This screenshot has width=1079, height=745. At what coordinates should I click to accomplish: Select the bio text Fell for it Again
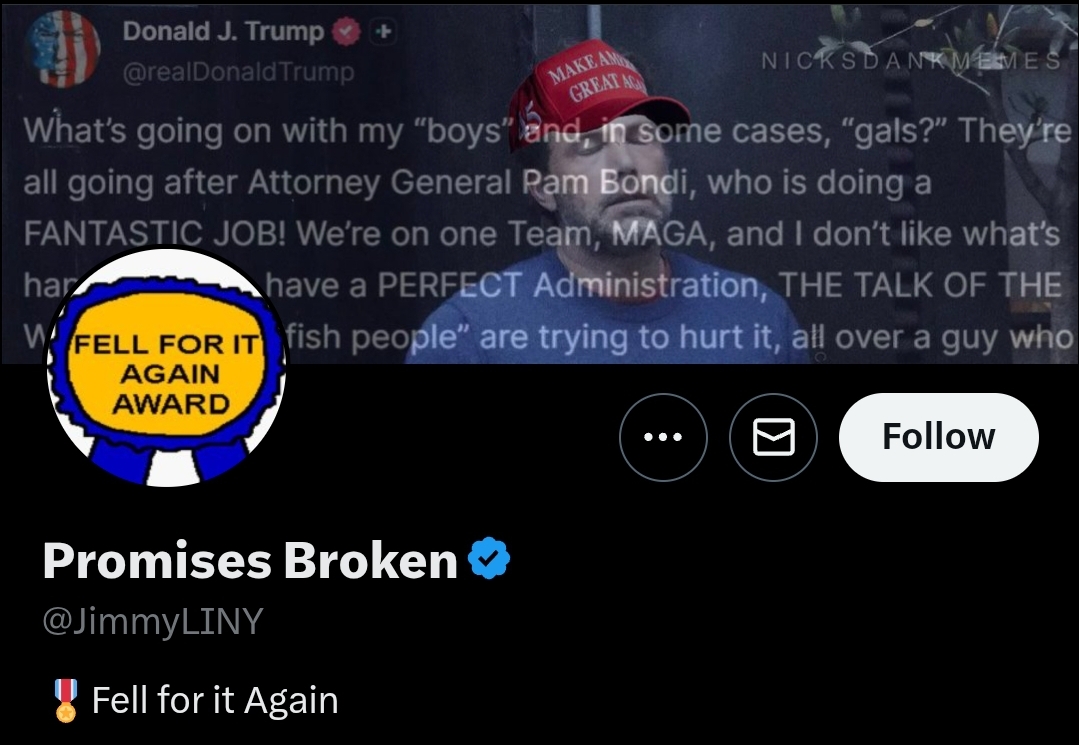[x=215, y=700]
